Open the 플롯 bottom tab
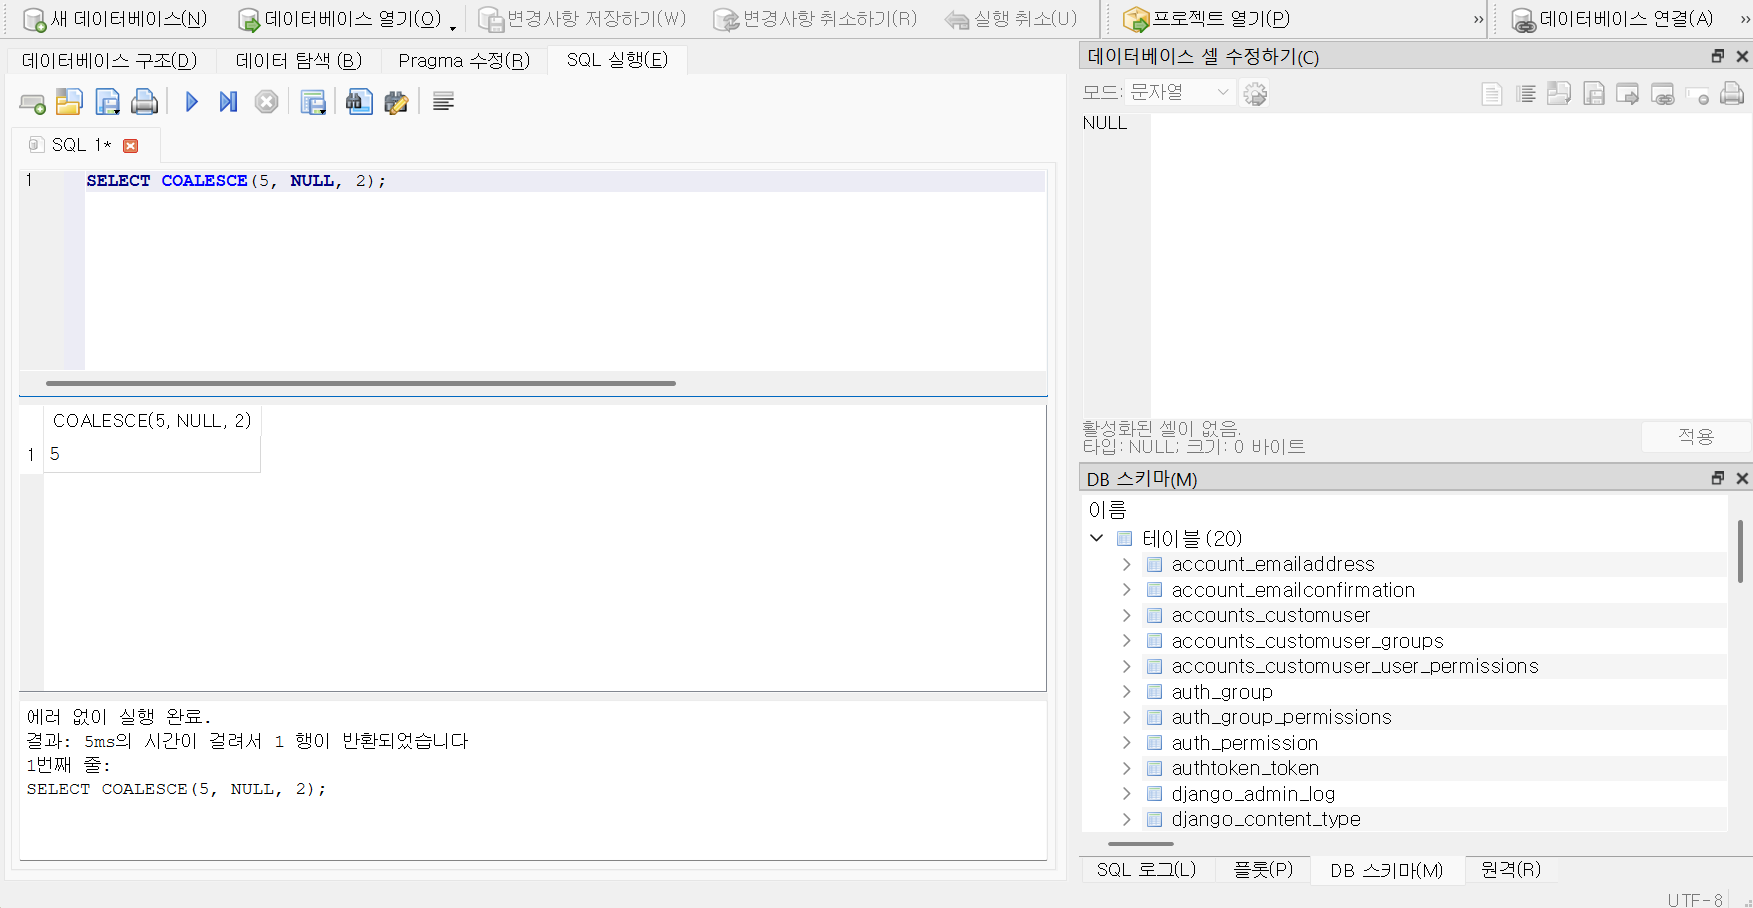The height and width of the screenshot is (908, 1753). tap(1263, 870)
